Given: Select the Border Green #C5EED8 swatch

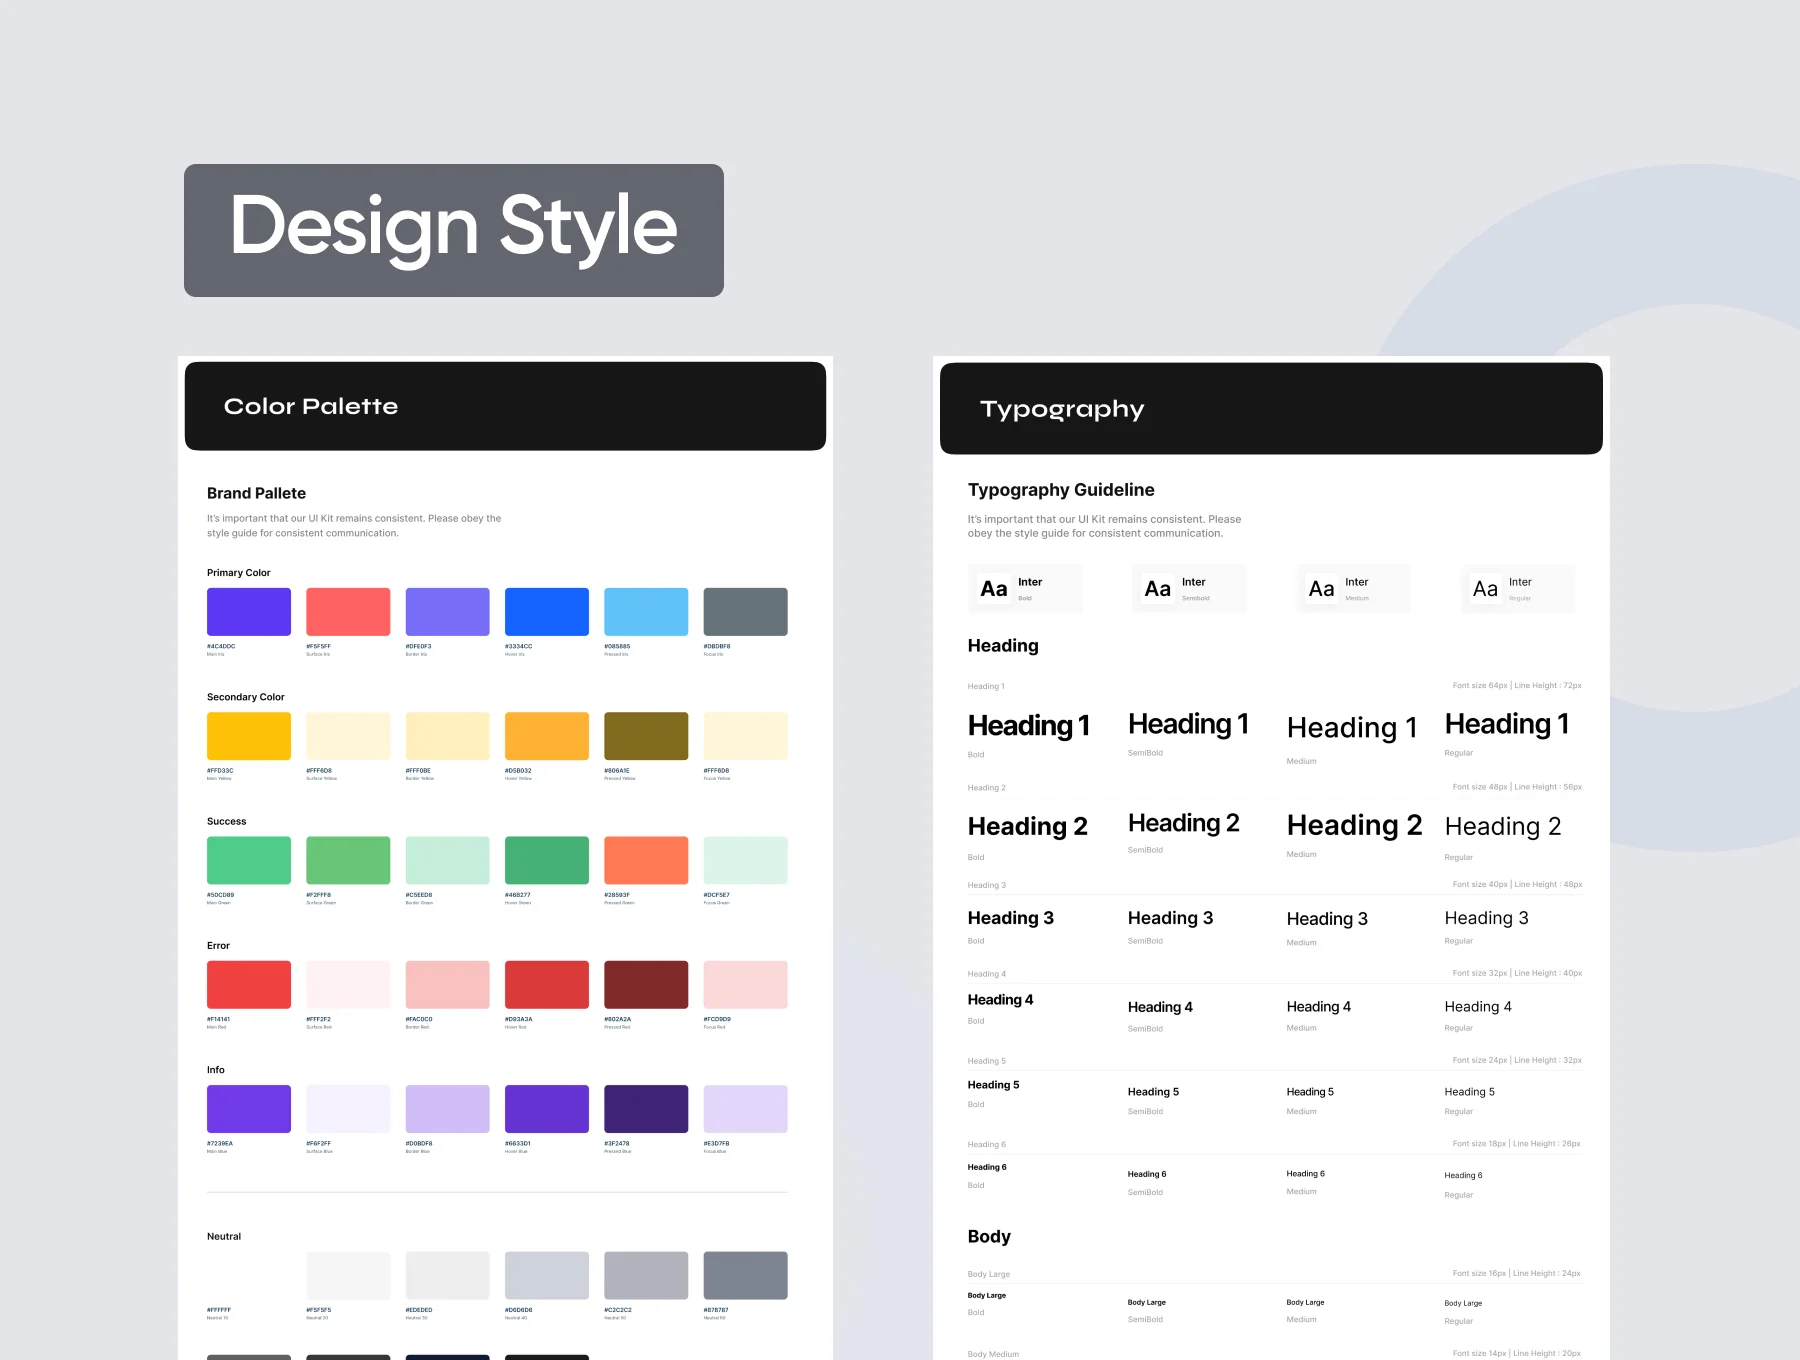Looking at the screenshot, I should click(447, 860).
